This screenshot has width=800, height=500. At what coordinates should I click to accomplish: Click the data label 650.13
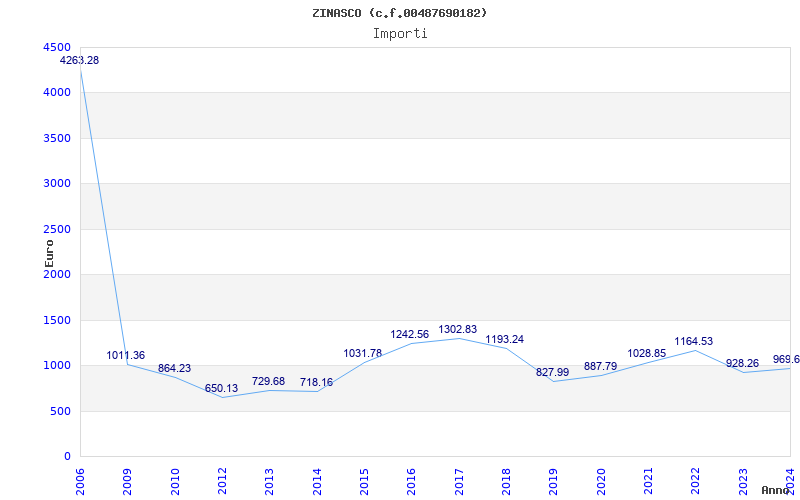coord(221,388)
